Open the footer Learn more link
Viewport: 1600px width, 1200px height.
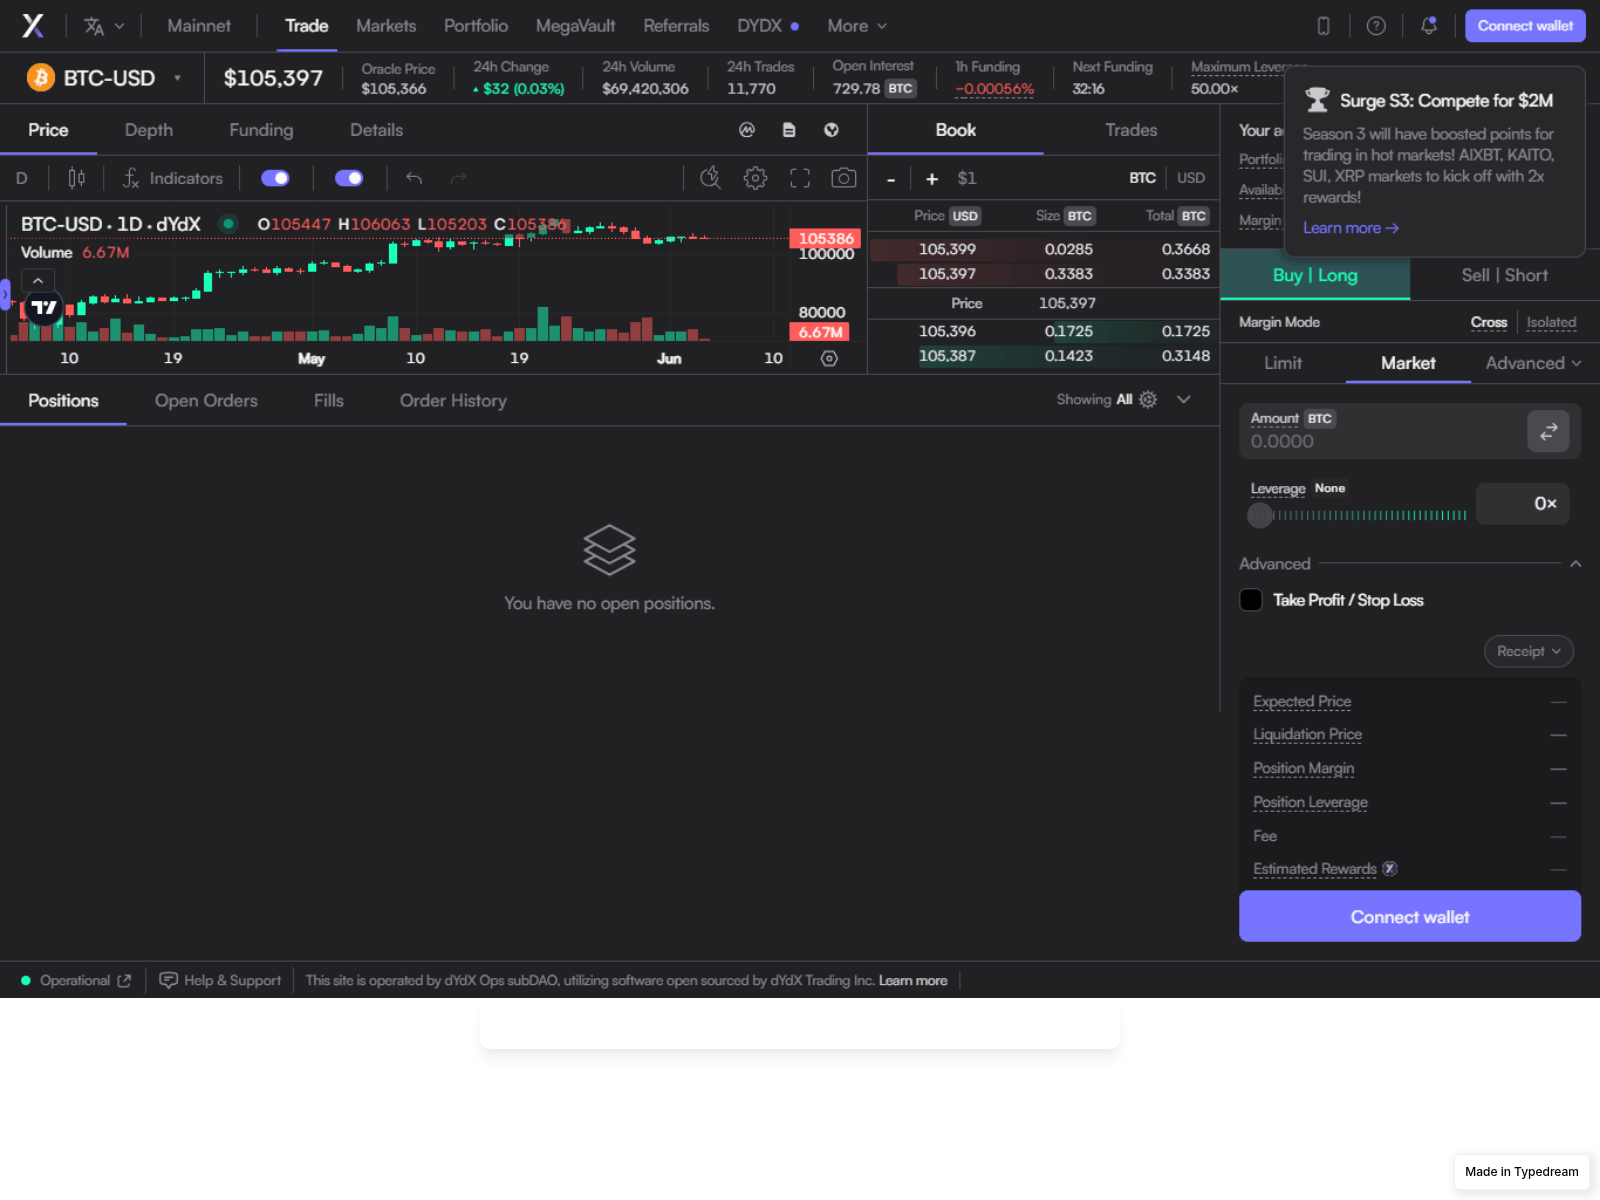pos(912,980)
